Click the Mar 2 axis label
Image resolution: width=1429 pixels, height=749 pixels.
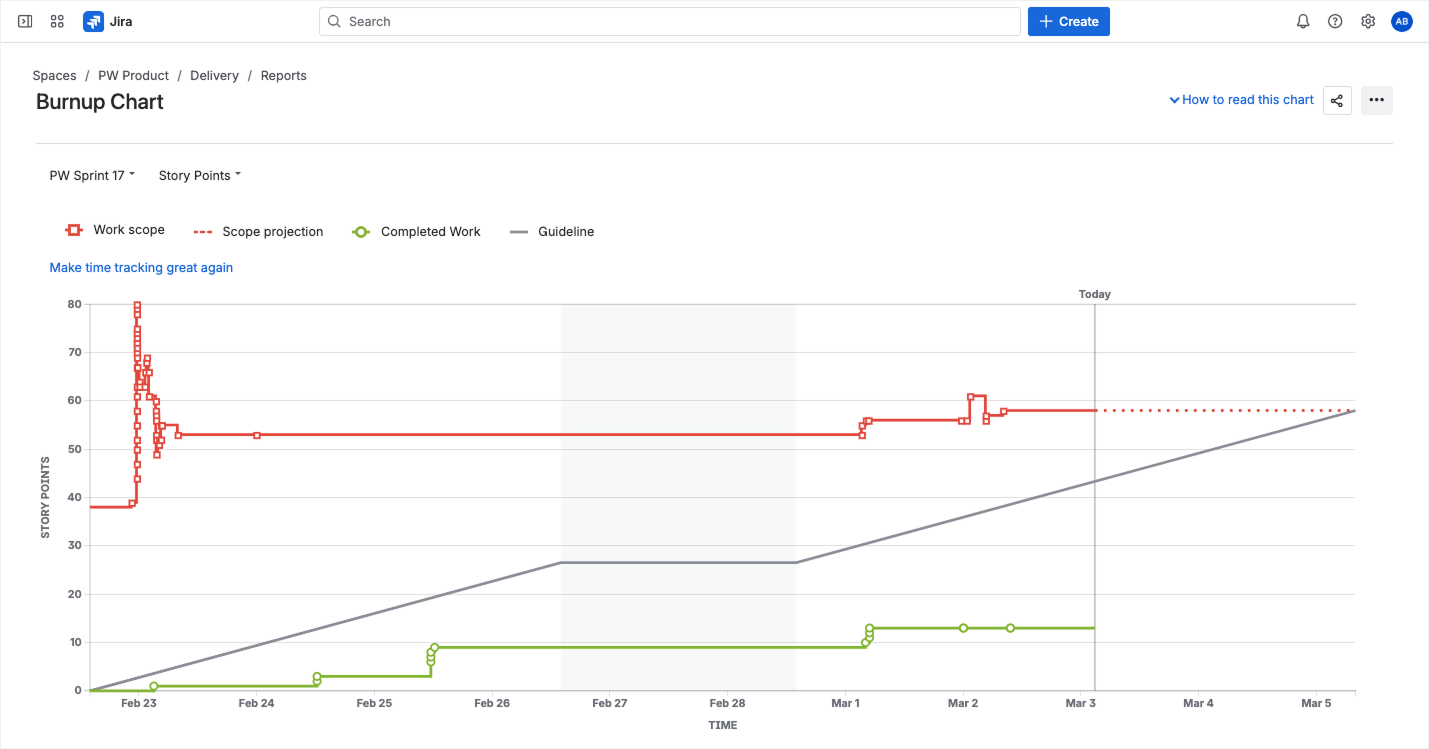[x=963, y=703]
